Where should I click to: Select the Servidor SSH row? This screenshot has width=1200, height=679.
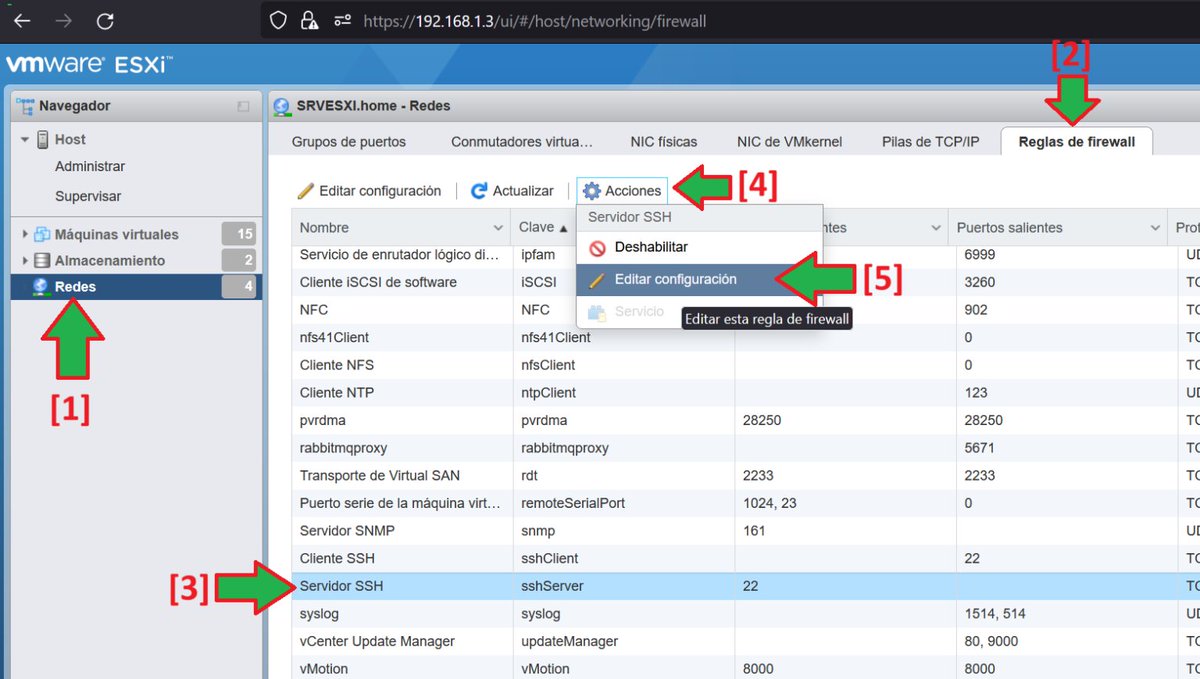[x=746, y=586]
